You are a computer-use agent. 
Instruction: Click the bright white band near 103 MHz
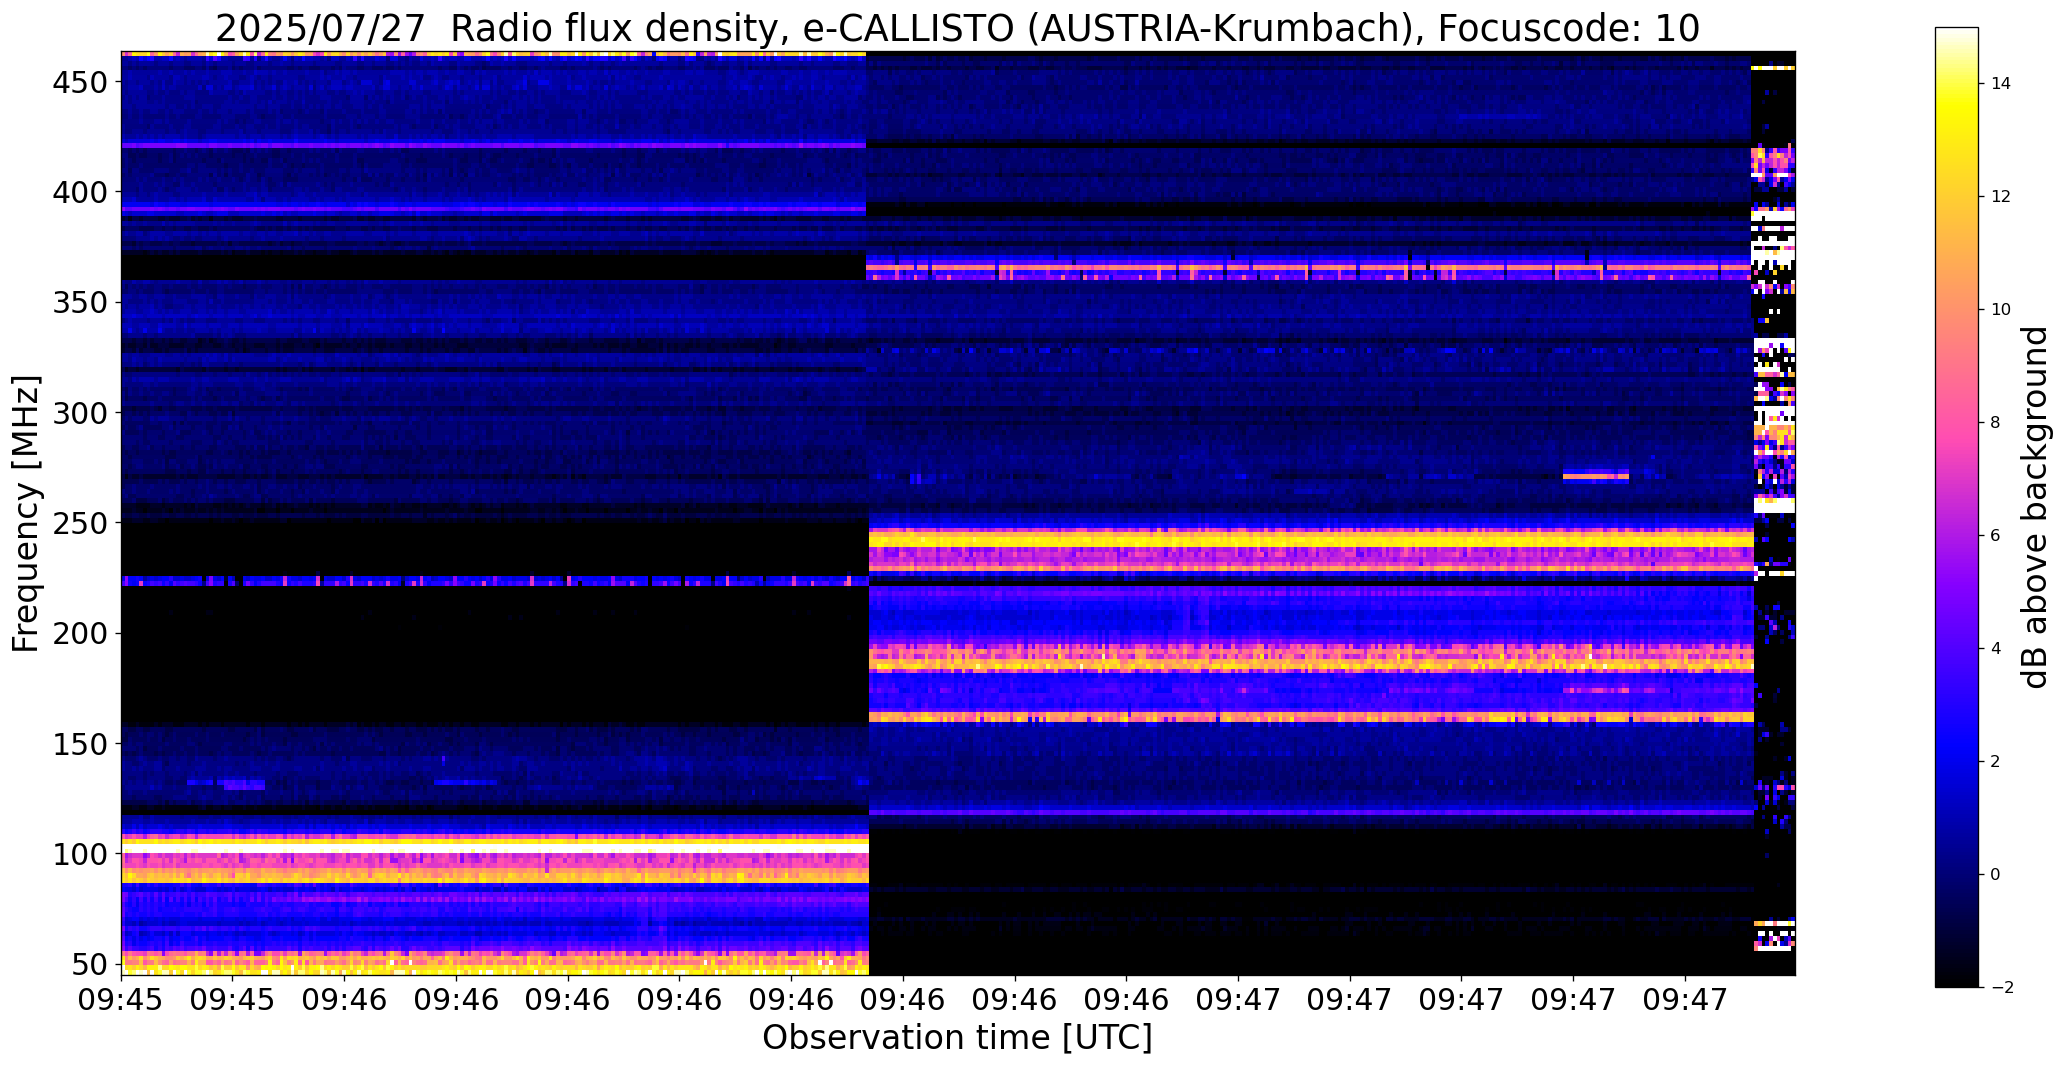point(495,846)
